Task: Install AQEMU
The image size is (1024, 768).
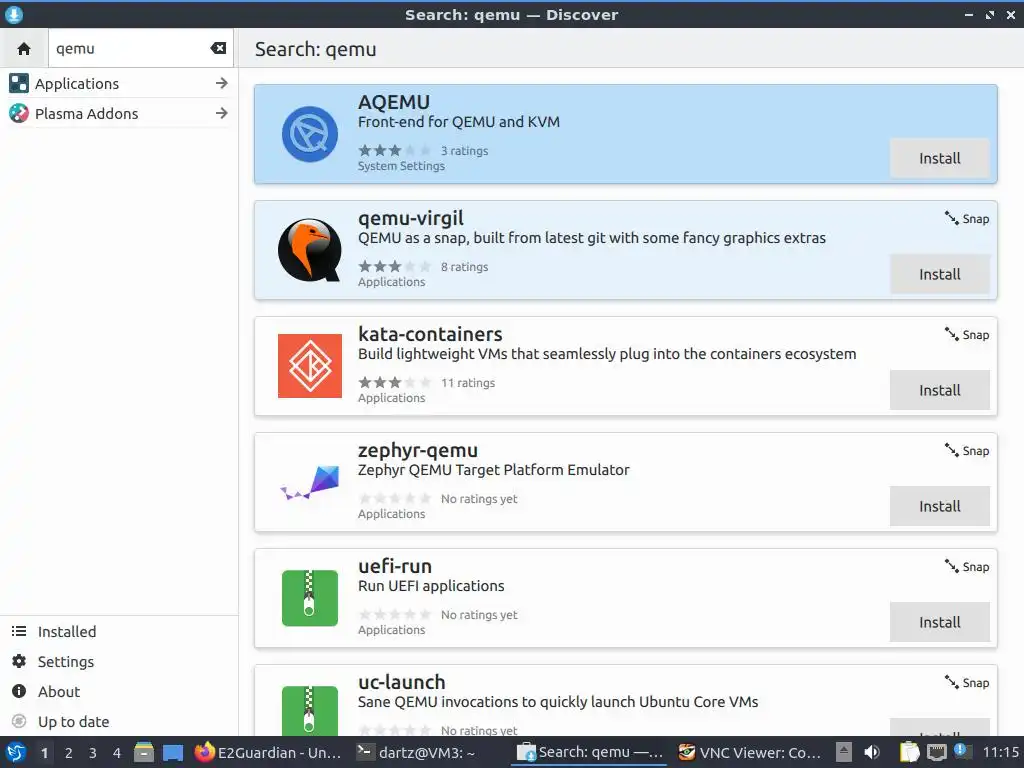Action: point(939,158)
